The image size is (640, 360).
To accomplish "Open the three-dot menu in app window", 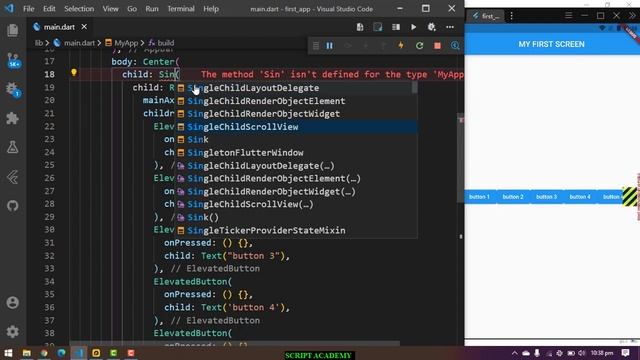I will point(511,16).
